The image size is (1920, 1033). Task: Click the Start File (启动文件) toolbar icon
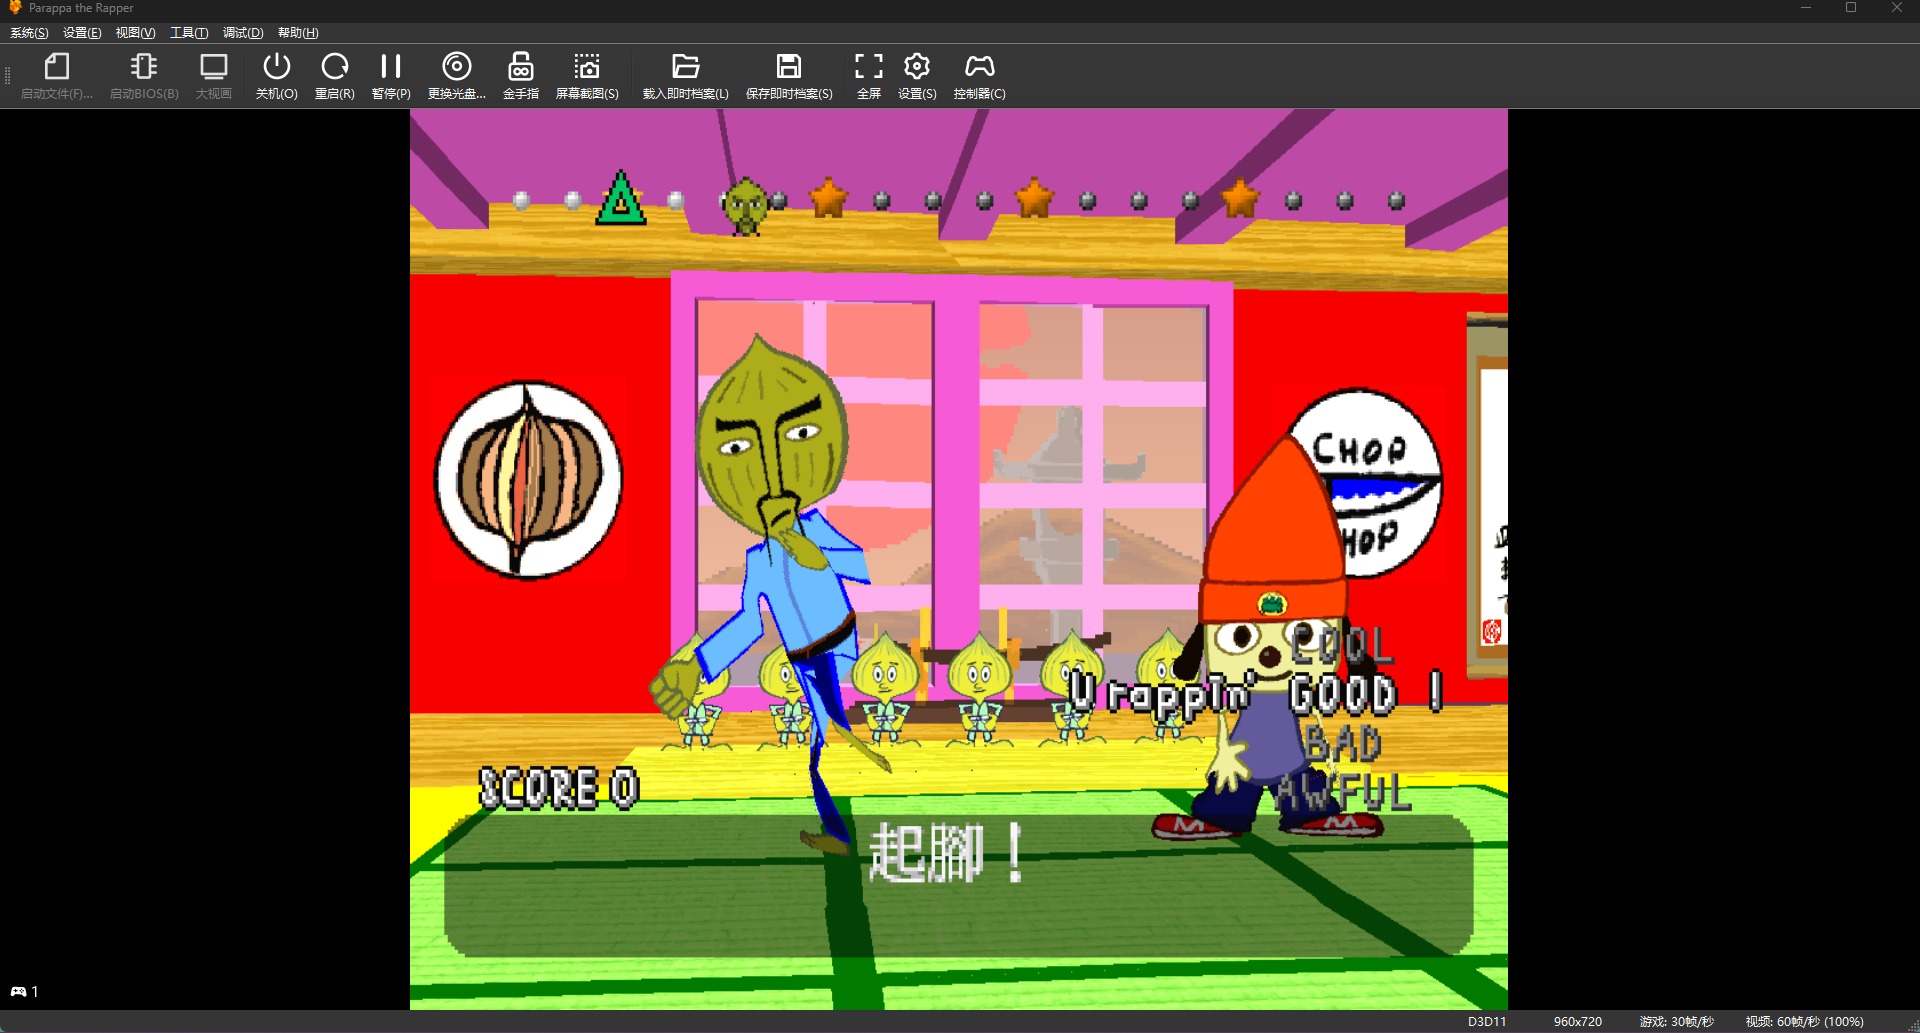[x=57, y=67]
